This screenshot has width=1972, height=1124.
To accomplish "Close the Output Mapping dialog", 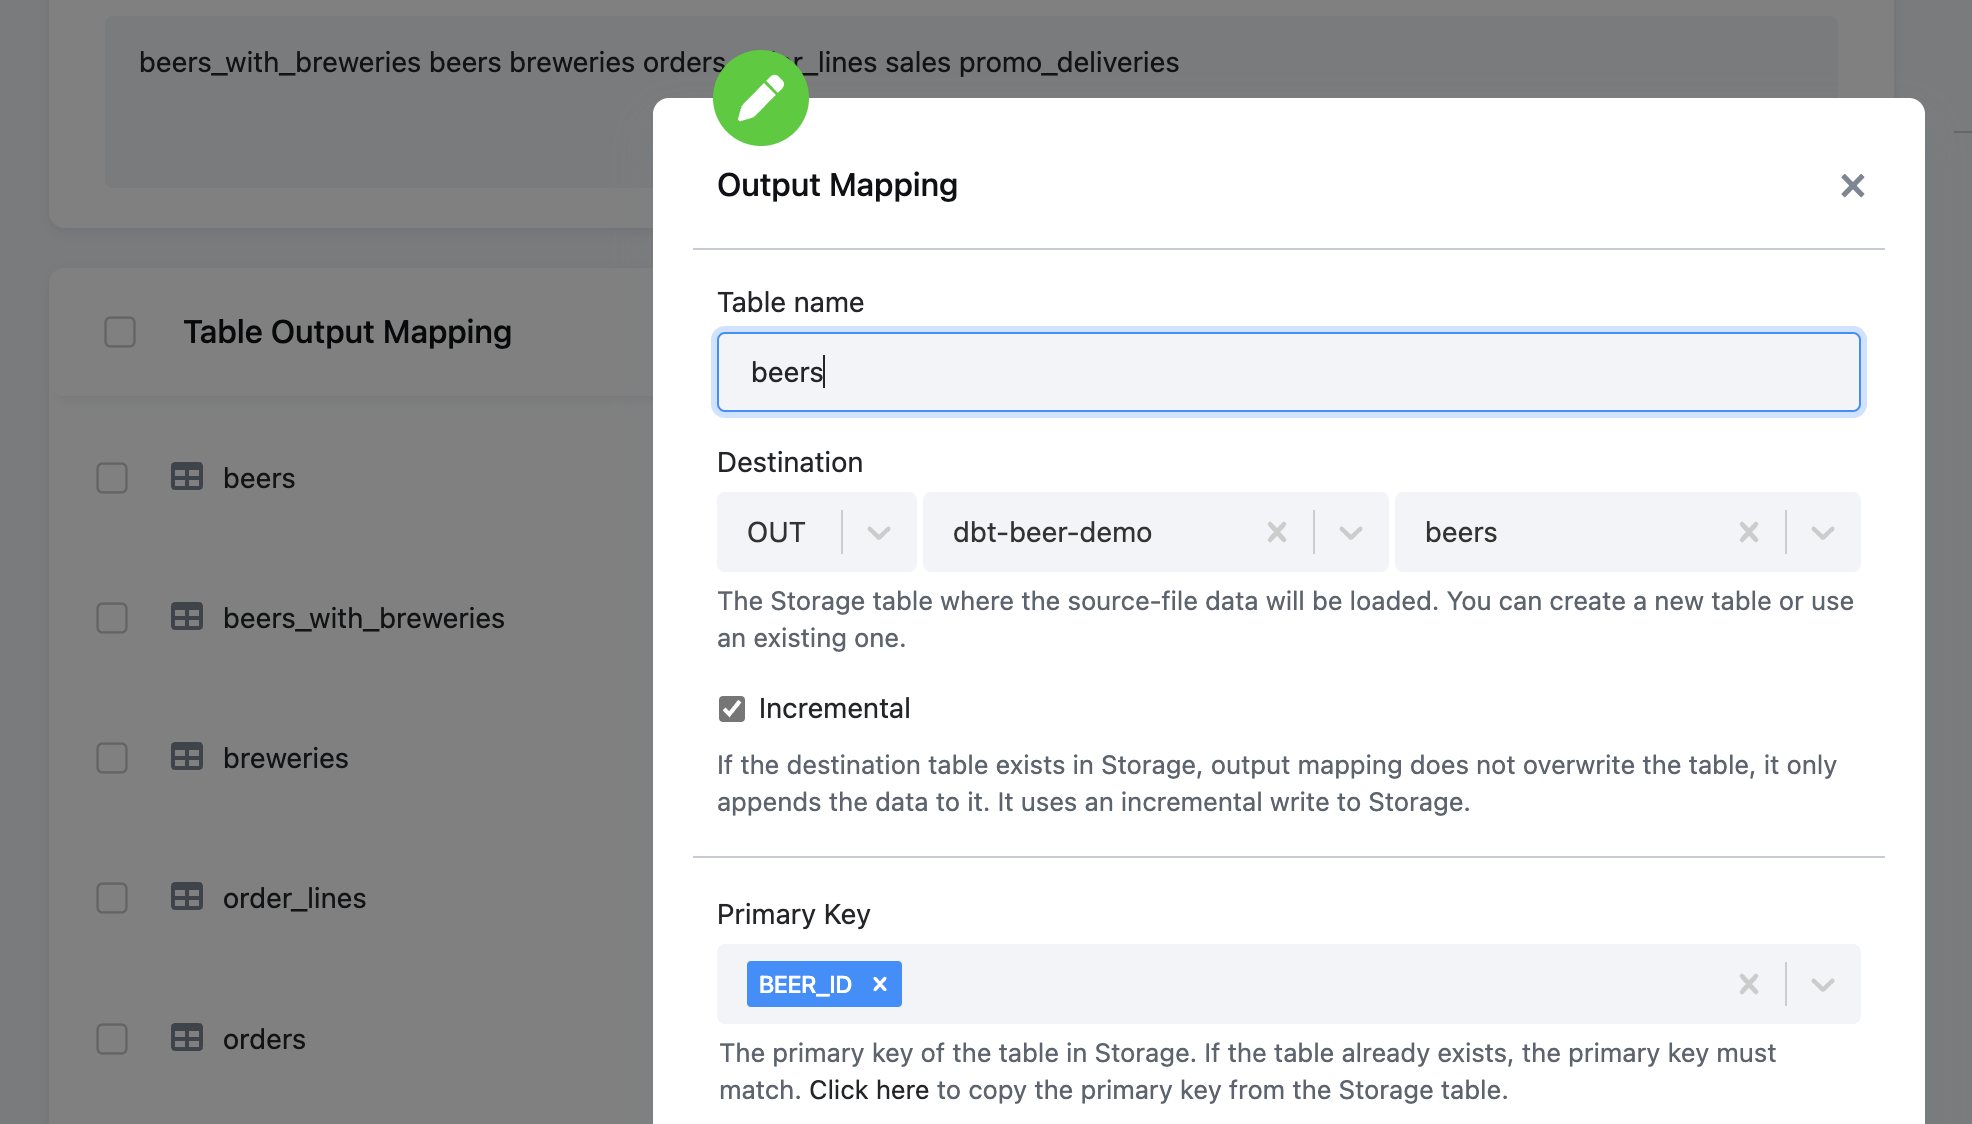I will pos(1852,186).
